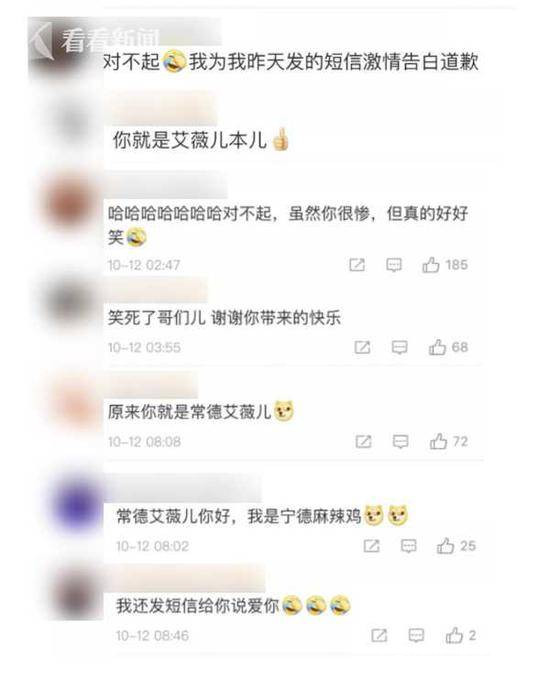The height and width of the screenshot is (678, 550).
Task: Share the 笑死了哥们儿 comment
Action: (362, 347)
